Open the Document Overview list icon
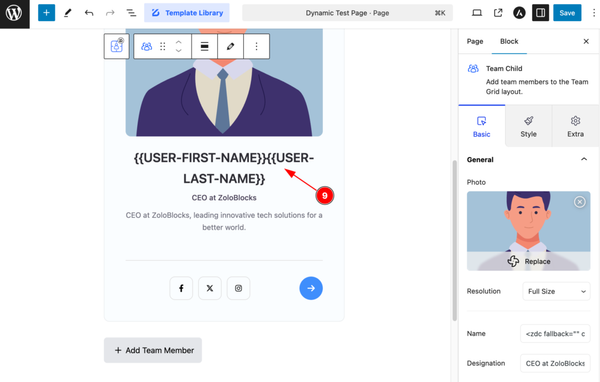This screenshot has height=382, width=600. pyautogui.click(x=131, y=13)
